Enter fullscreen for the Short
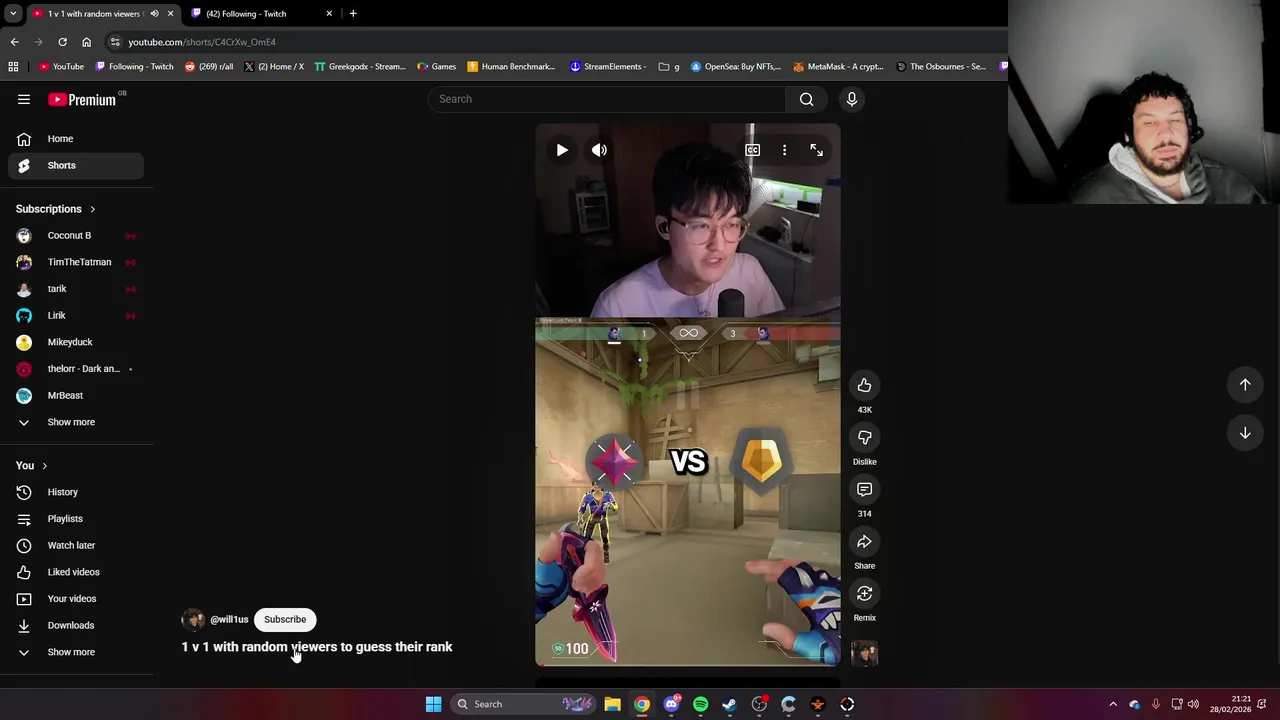The height and width of the screenshot is (720, 1280). (x=816, y=150)
